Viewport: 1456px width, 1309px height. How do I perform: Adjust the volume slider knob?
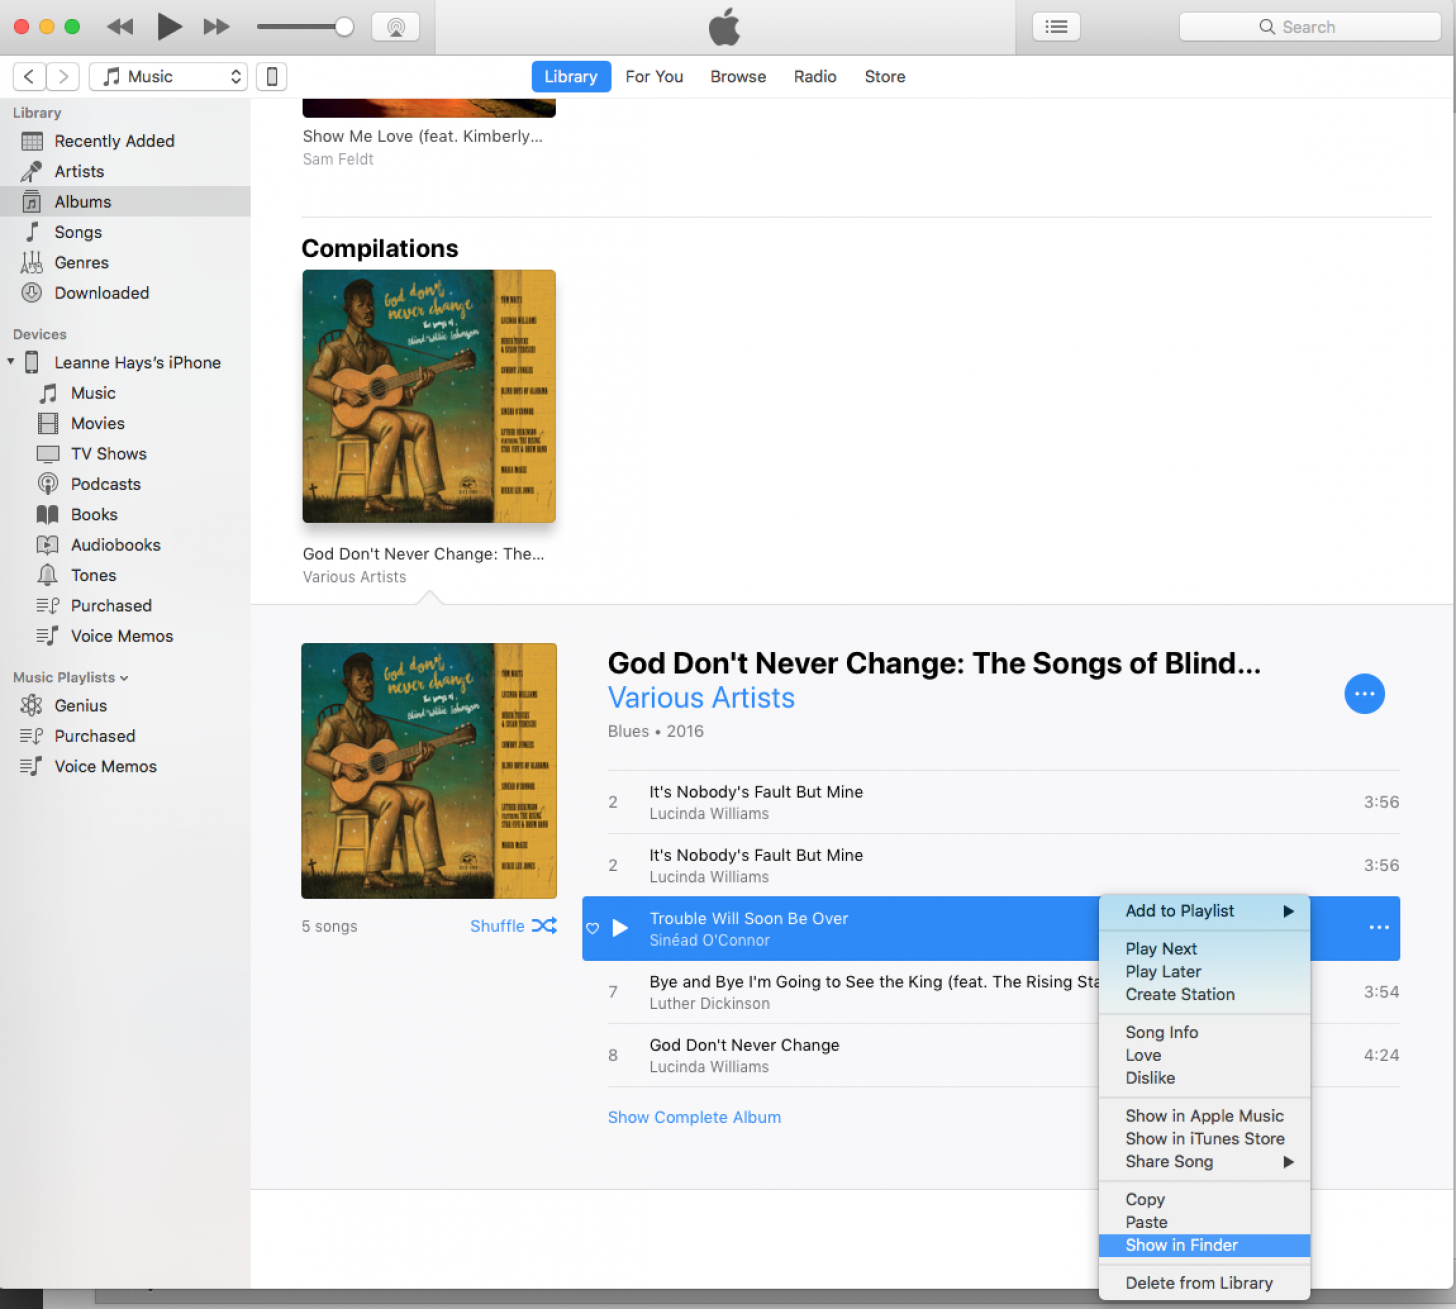click(344, 27)
